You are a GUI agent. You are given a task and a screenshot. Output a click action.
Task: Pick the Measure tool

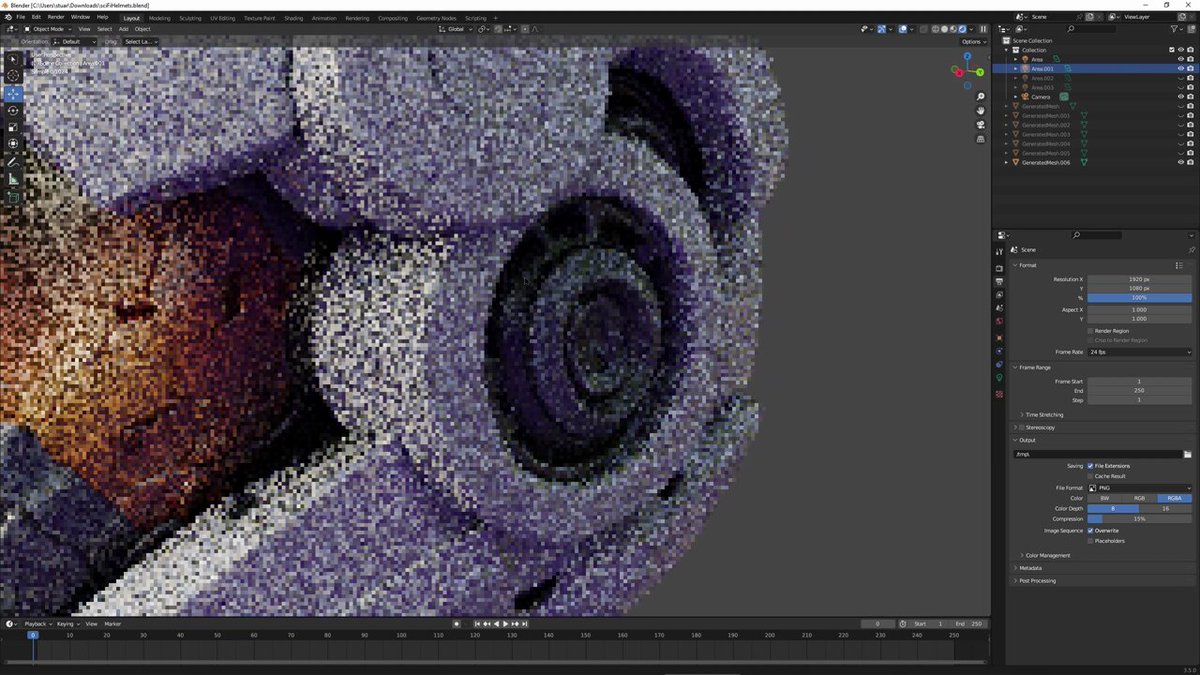tap(13, 179)
